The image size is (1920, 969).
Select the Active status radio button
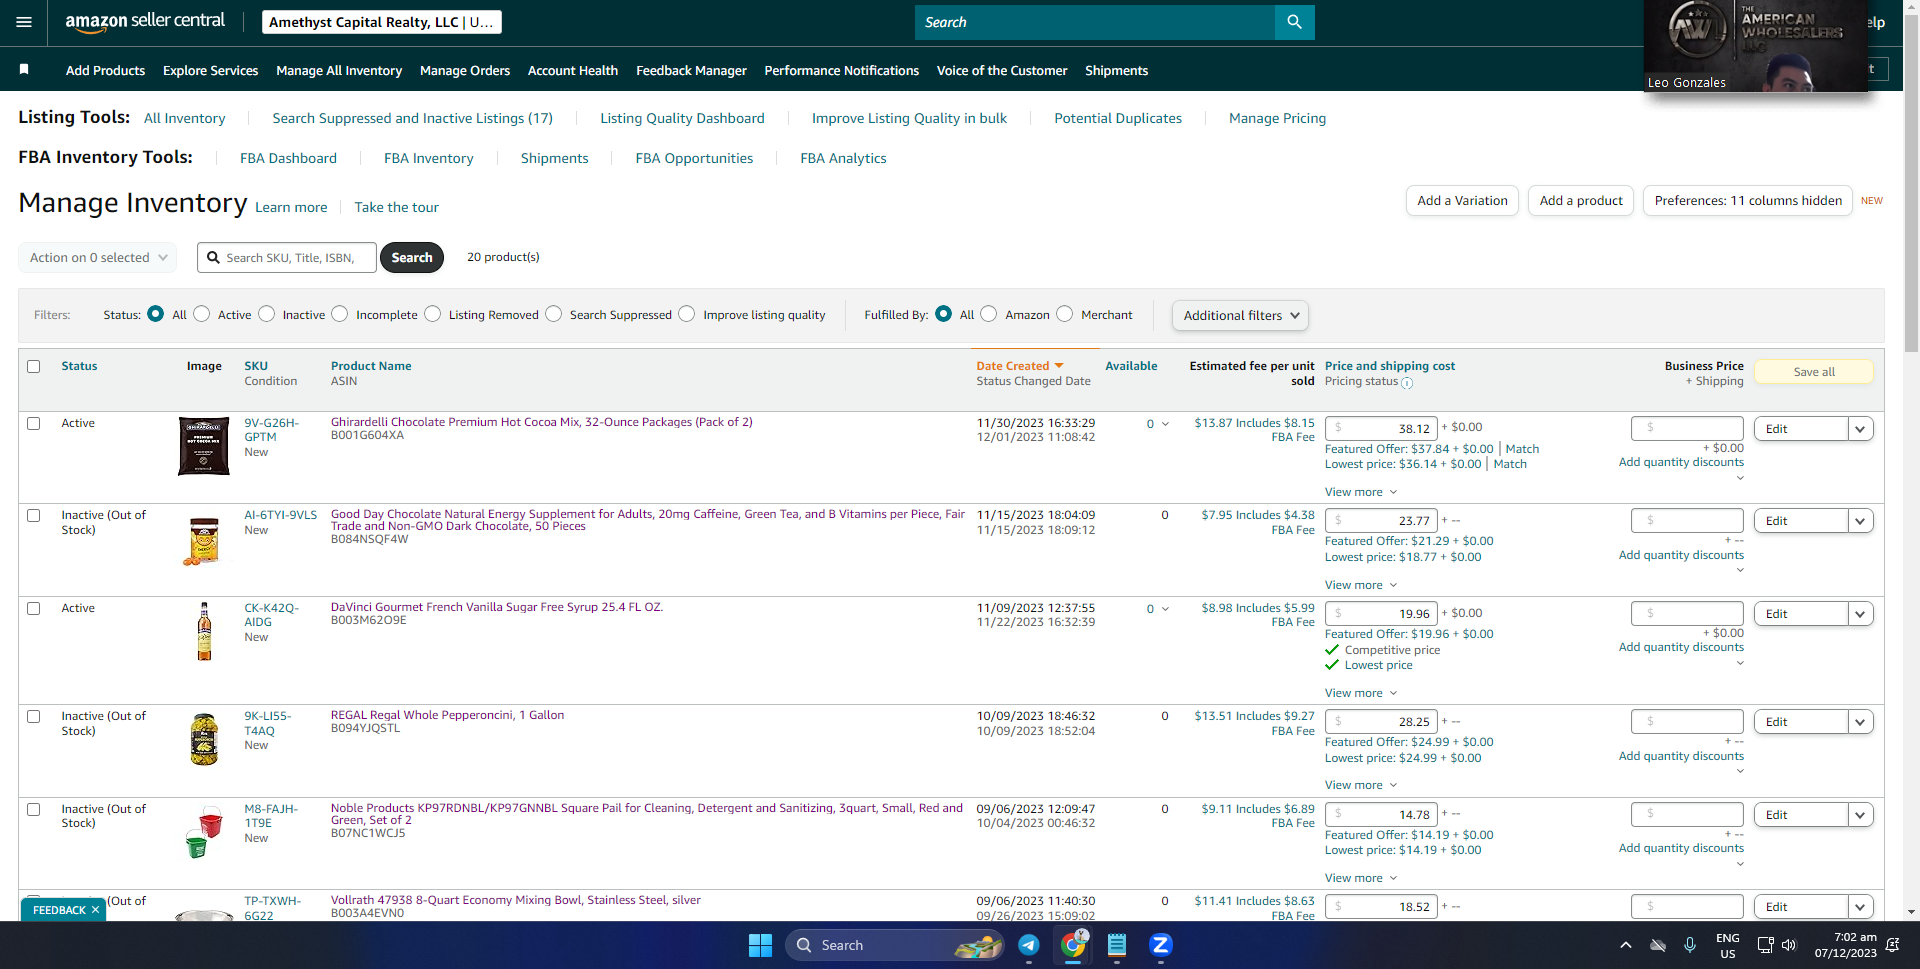pyautogui.click(x=202, y=314)
